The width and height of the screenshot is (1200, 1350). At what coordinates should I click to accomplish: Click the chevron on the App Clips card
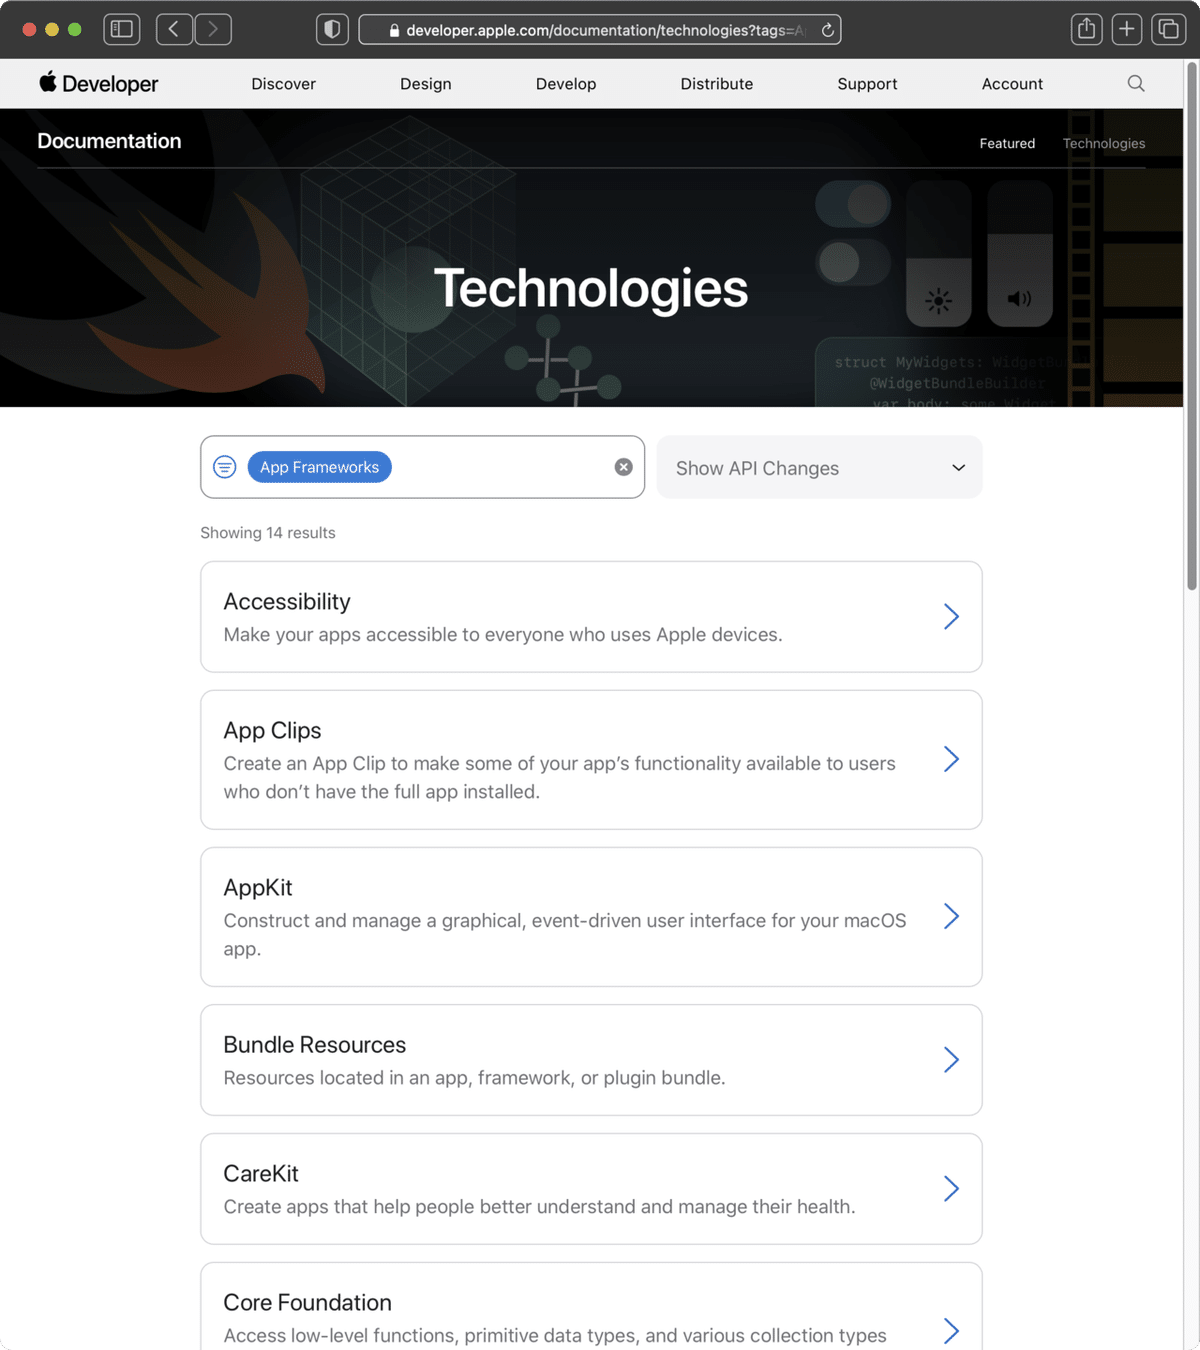[x=951, y=760]
